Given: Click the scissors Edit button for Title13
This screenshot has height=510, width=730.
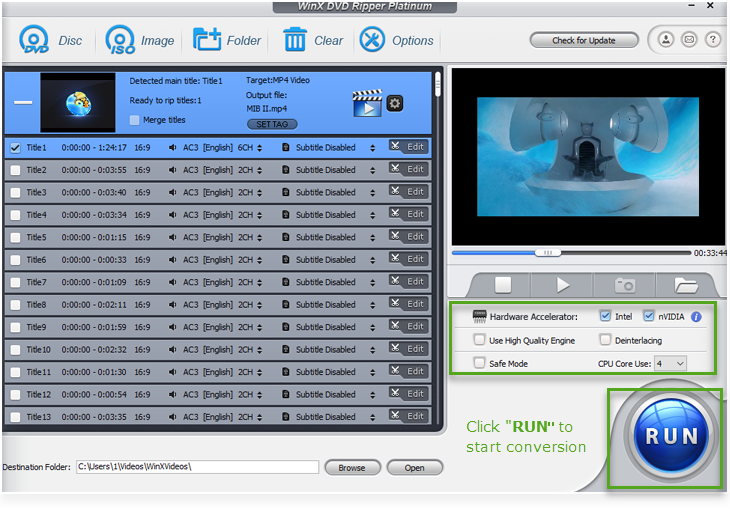Looking at the screenshot, I should 409,416.
